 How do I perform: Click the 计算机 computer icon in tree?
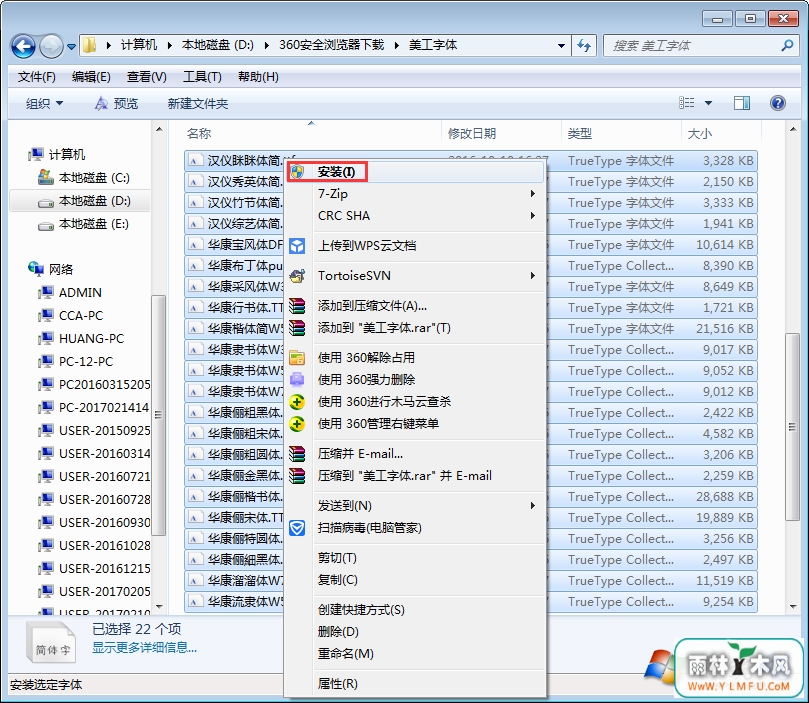(36, 154)
